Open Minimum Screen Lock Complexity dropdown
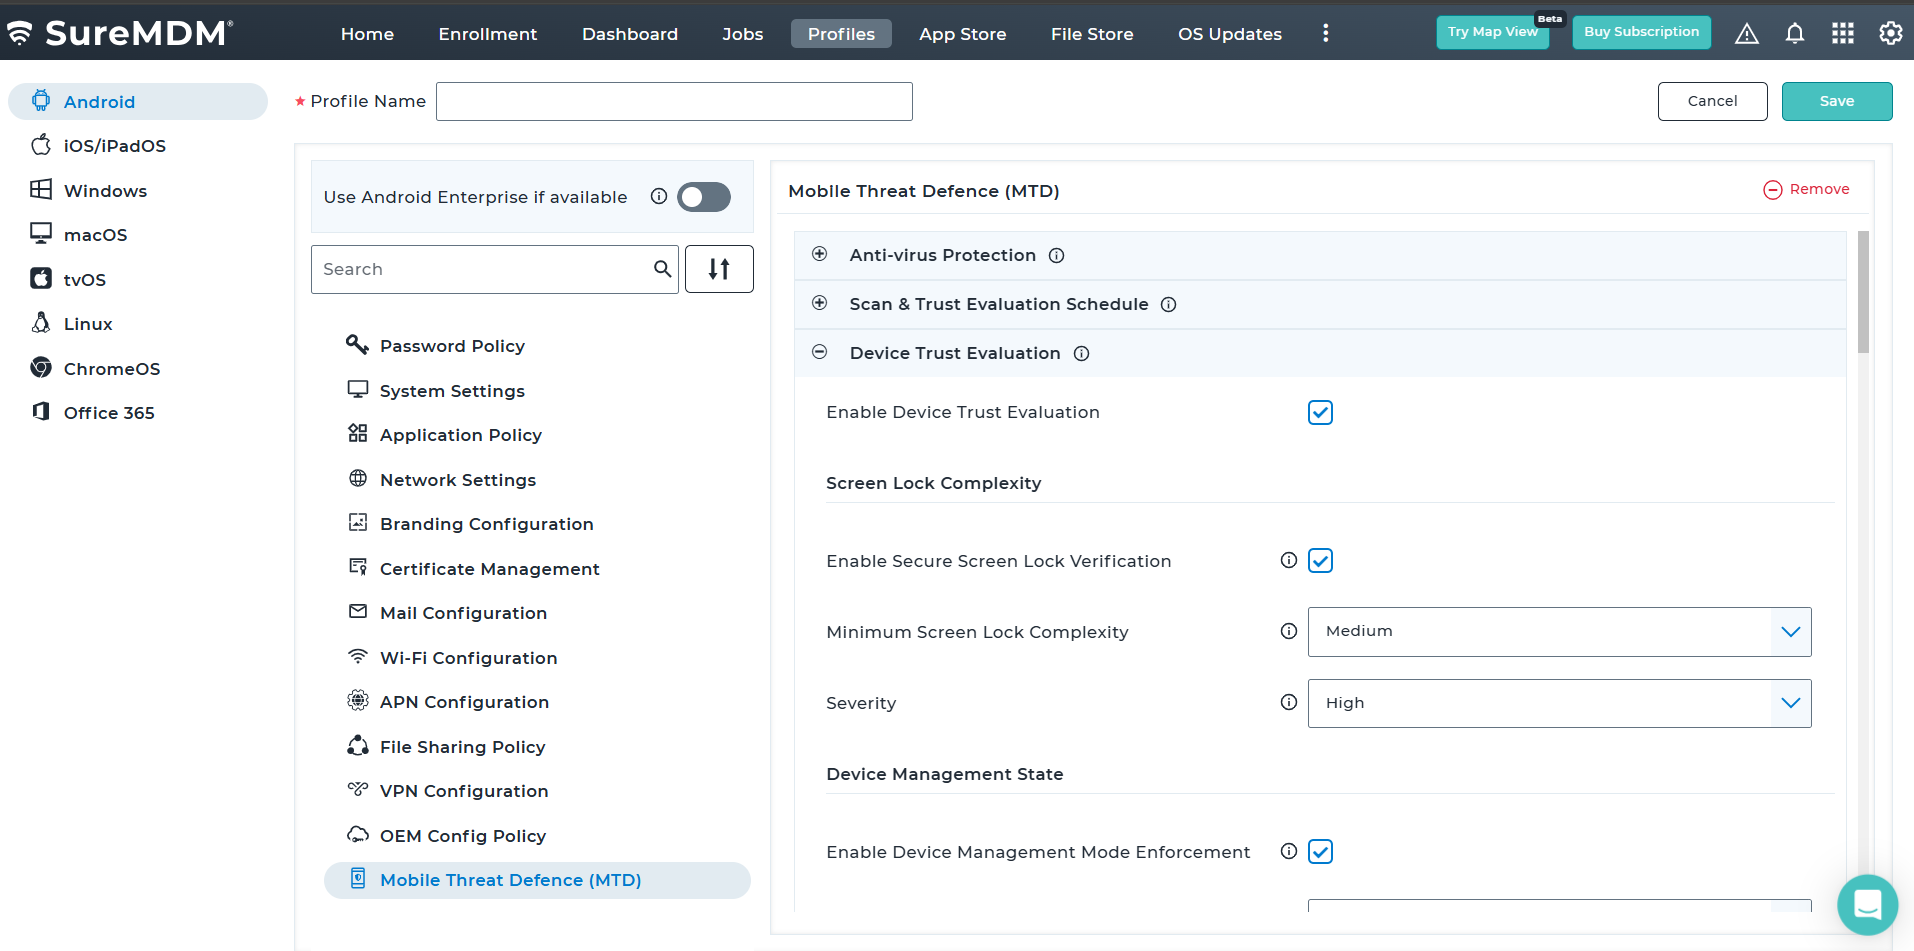The height and width of the screenshot is (951, 1914). [1558, 632]
